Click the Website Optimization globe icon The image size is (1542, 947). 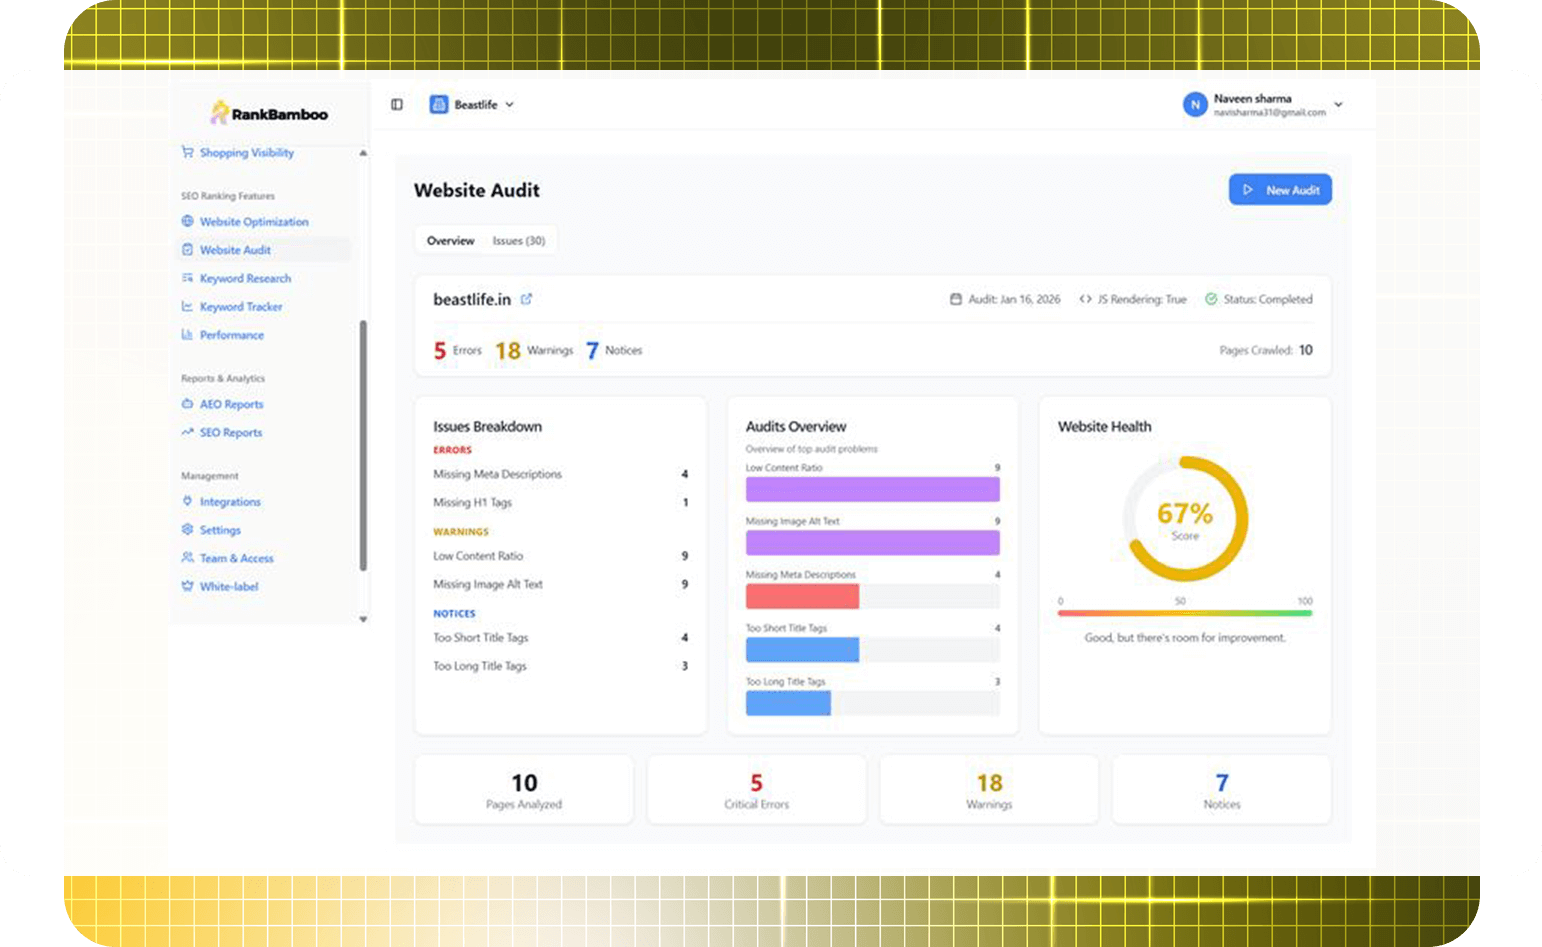coord(187,221)
